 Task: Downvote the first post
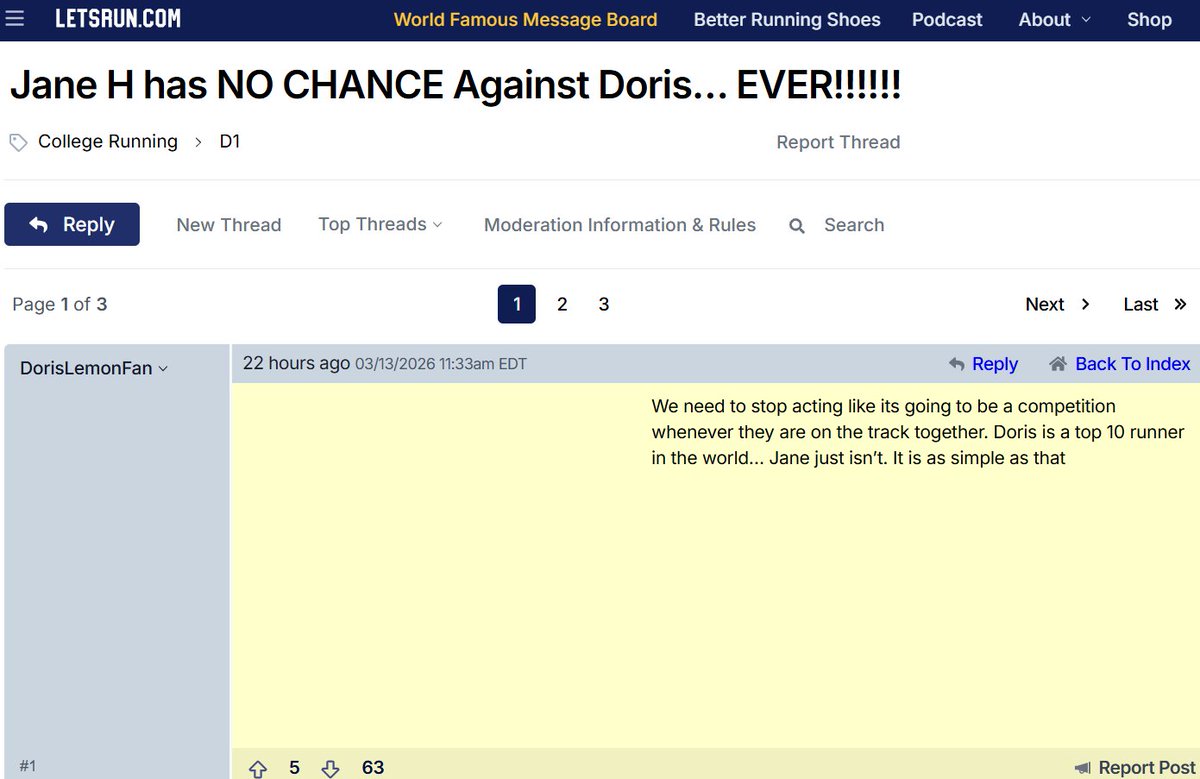(x=331, y=768)
